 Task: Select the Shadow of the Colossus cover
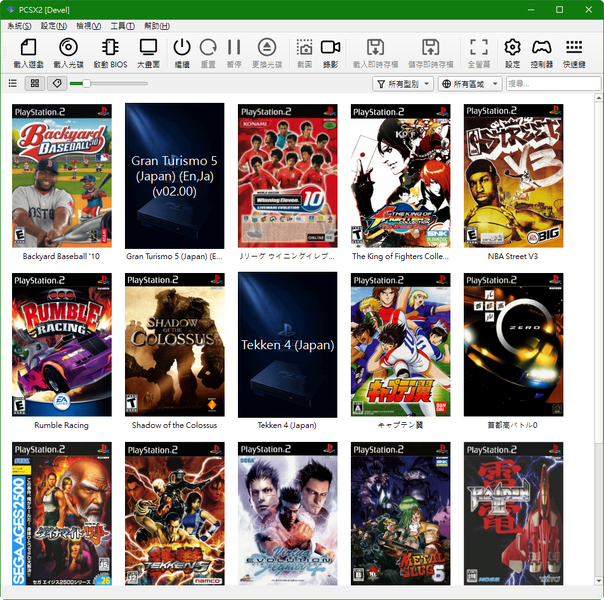[174, 345]
